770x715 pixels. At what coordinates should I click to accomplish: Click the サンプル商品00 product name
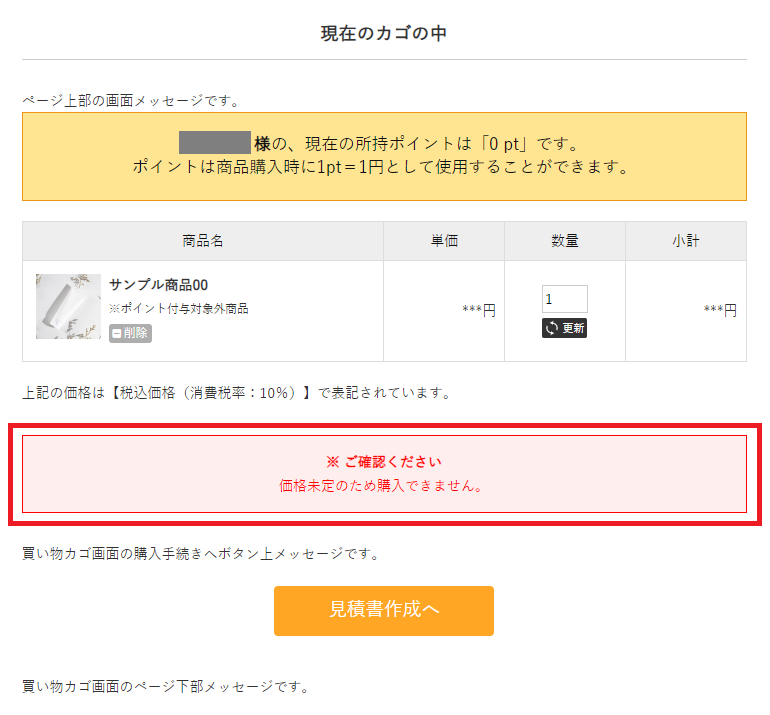pos(158,285)
